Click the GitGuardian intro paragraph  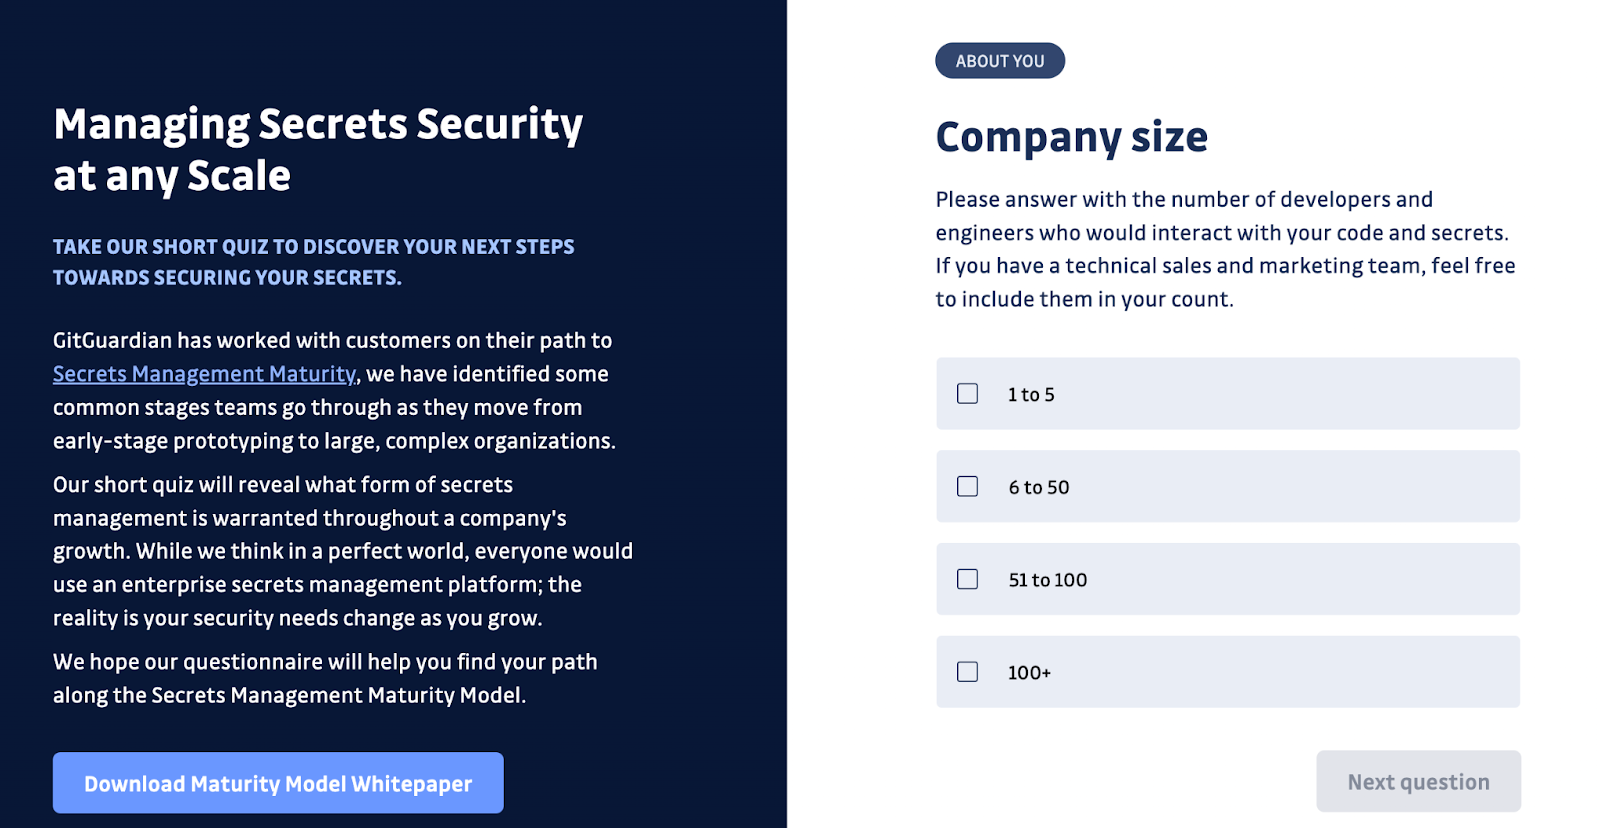coord(332,390)
